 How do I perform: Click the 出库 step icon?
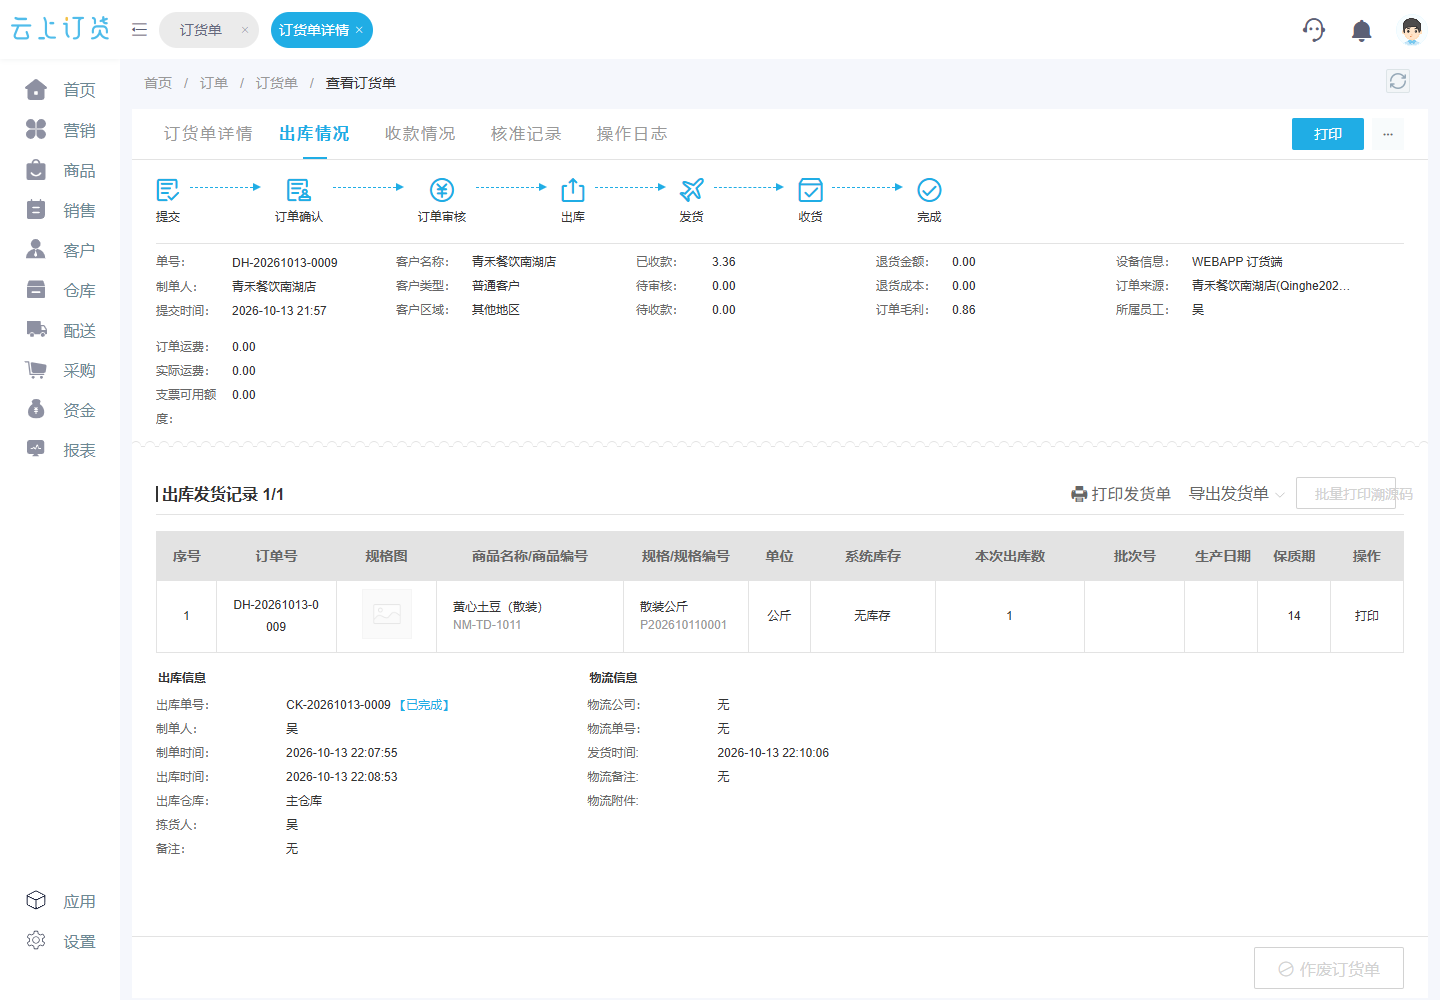click(x=573, y=189)
